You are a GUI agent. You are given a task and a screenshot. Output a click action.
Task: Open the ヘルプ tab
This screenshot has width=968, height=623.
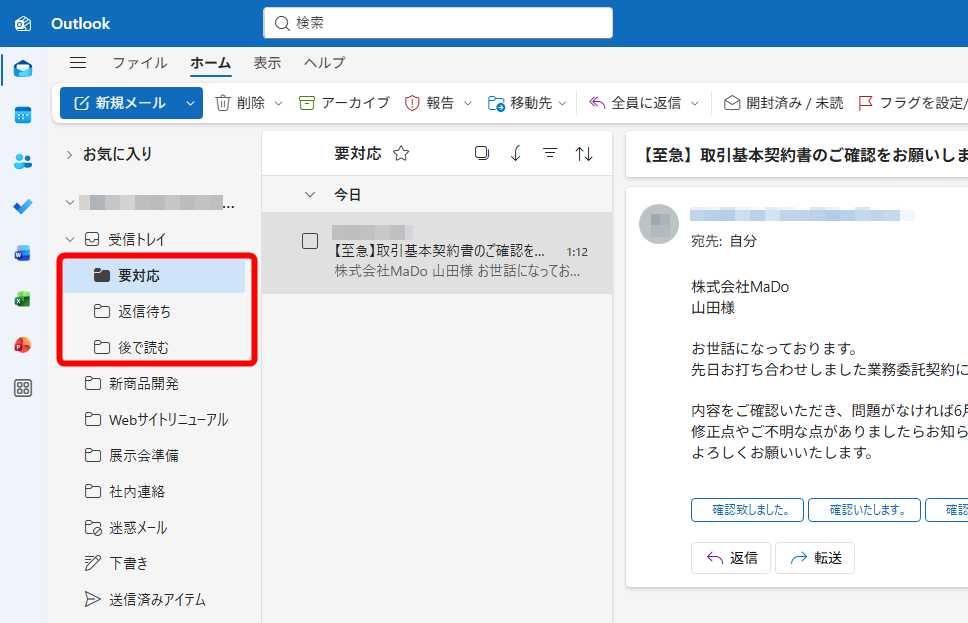[x=325, y=62]
